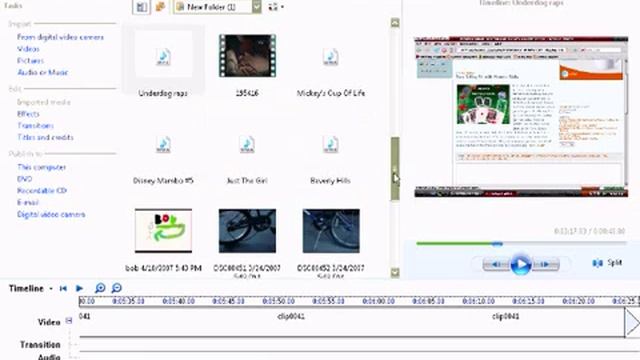The height and width of the screenshot is (360, 640).
Task: Import Videos link in Tasks pane
Action: pos(28,49)
